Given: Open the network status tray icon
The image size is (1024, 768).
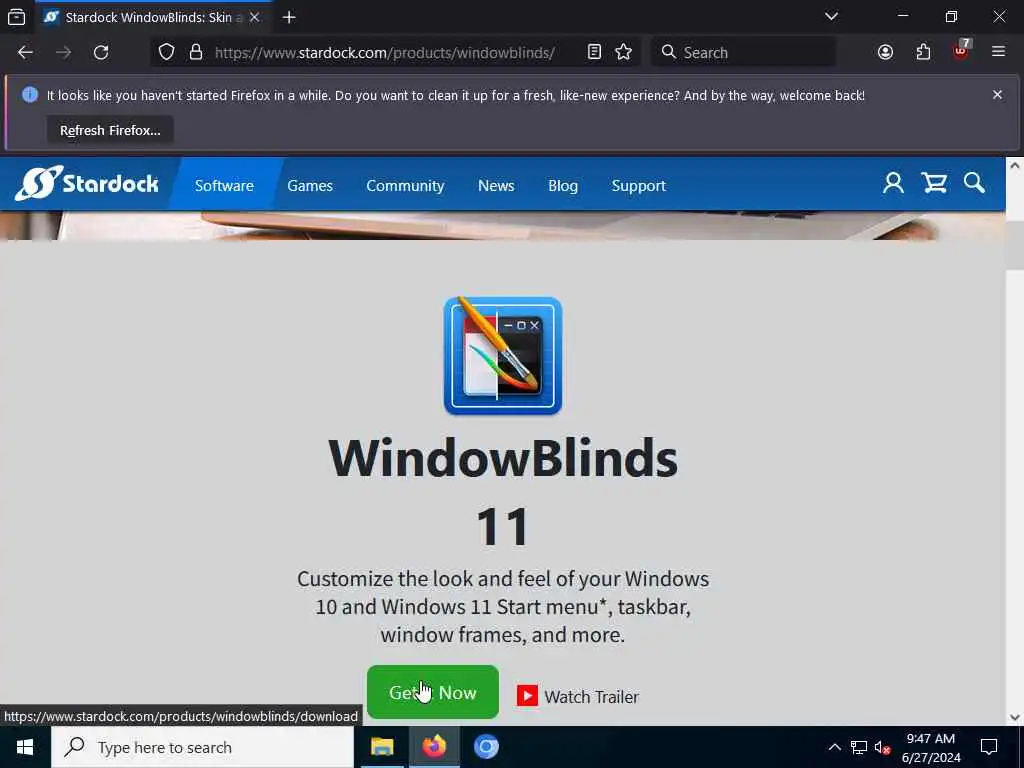Looking at the screenshot, I should click(859, 748).
